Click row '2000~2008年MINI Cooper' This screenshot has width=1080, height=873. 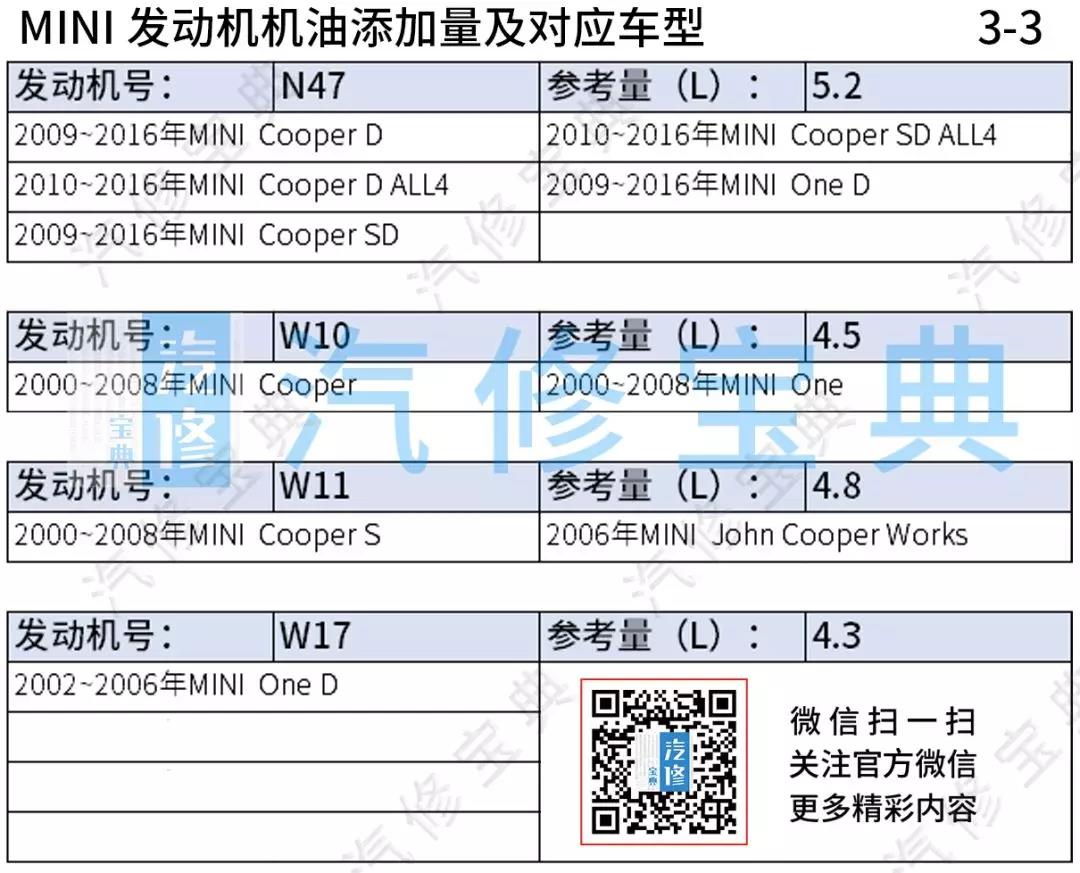click(273, 387)
